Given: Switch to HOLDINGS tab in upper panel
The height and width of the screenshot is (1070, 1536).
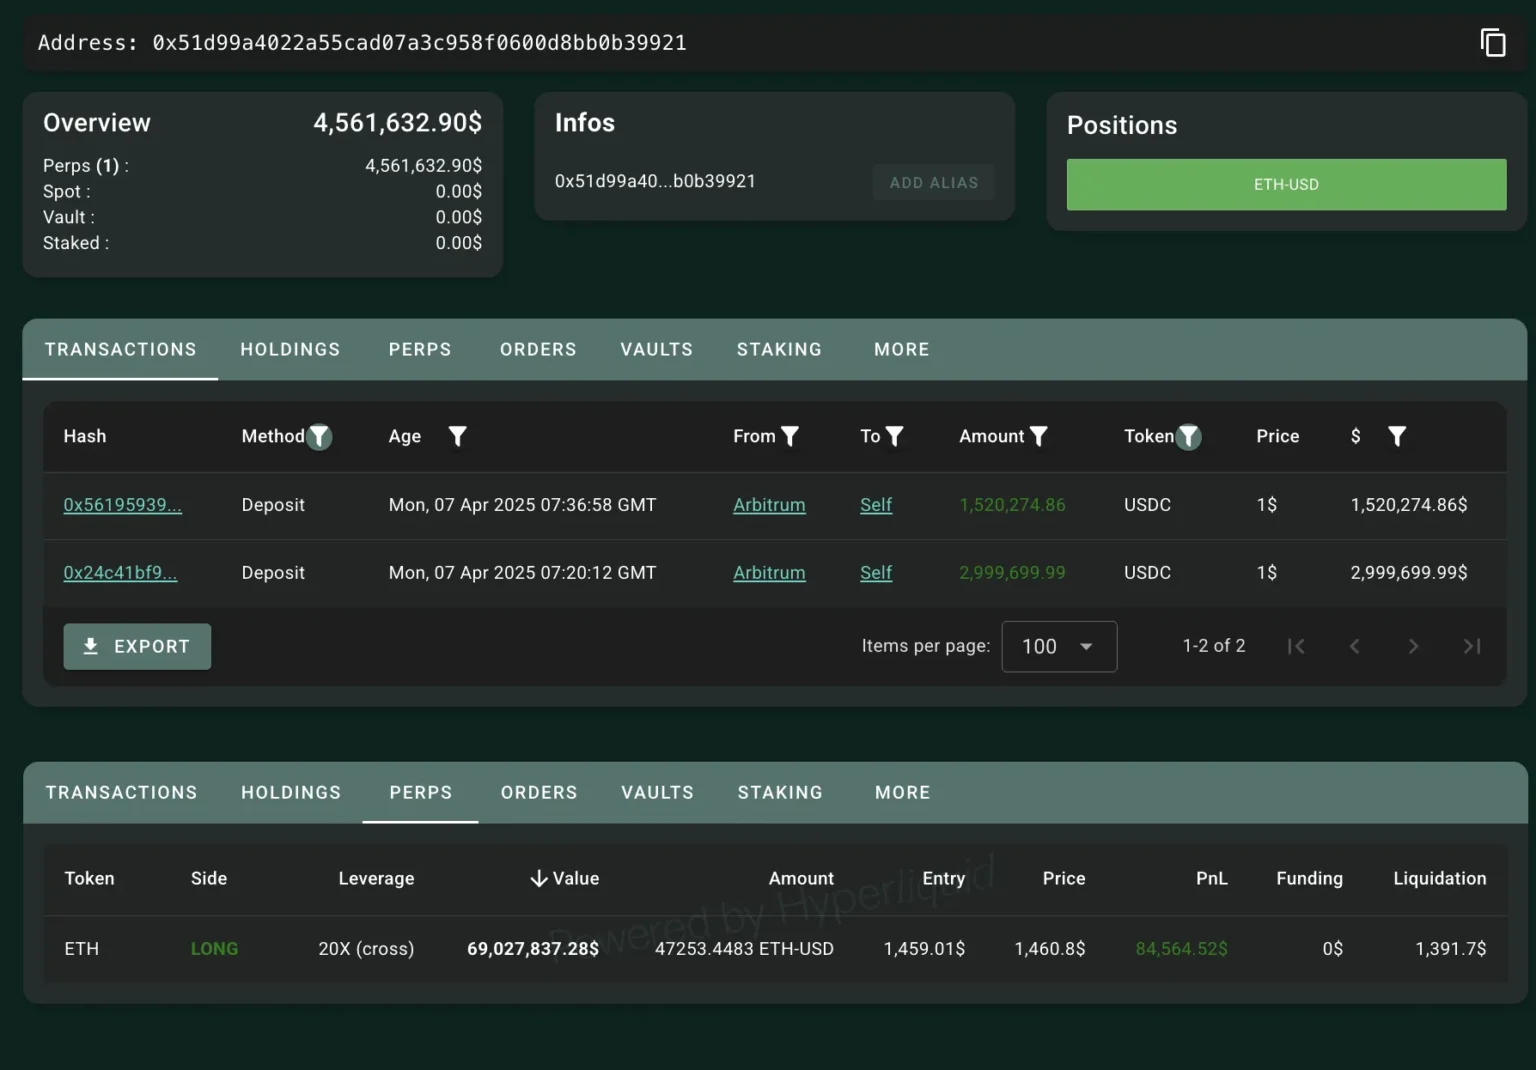Looking at the screenshot, I should [290, 349].
